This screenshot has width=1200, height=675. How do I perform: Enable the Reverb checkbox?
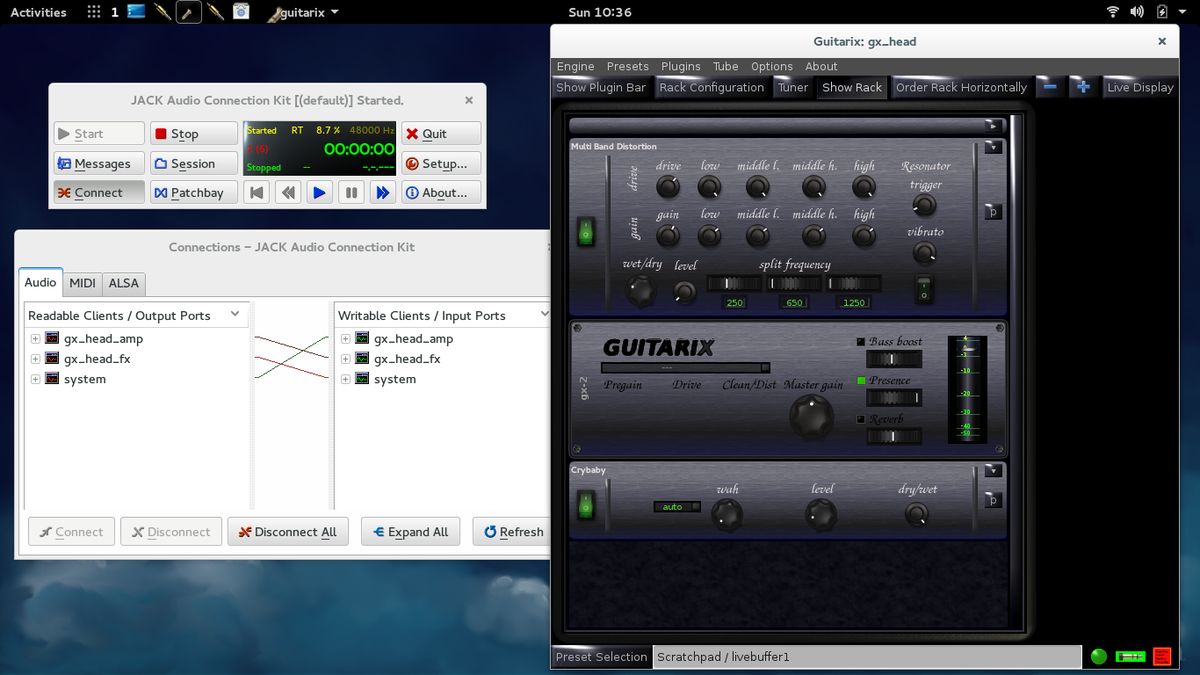pyautogui.click(x=861, y=420)
